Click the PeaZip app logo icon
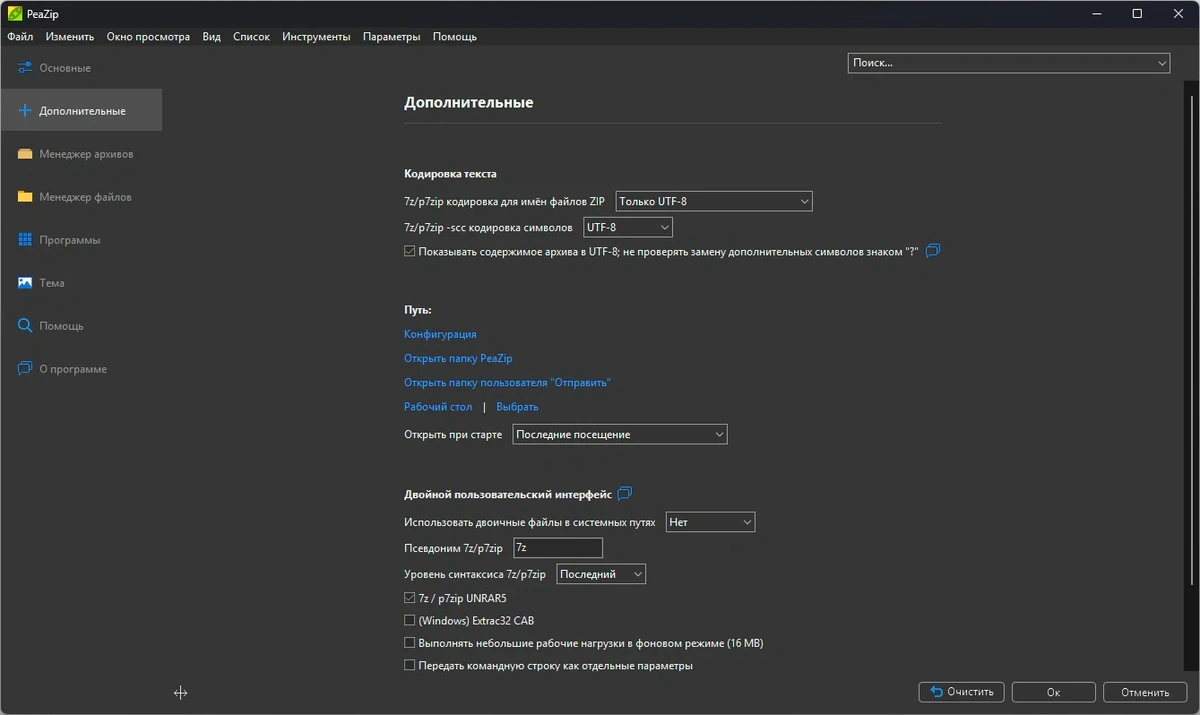The height and width of the screenshot is (715, 1200). pos(15,14)
